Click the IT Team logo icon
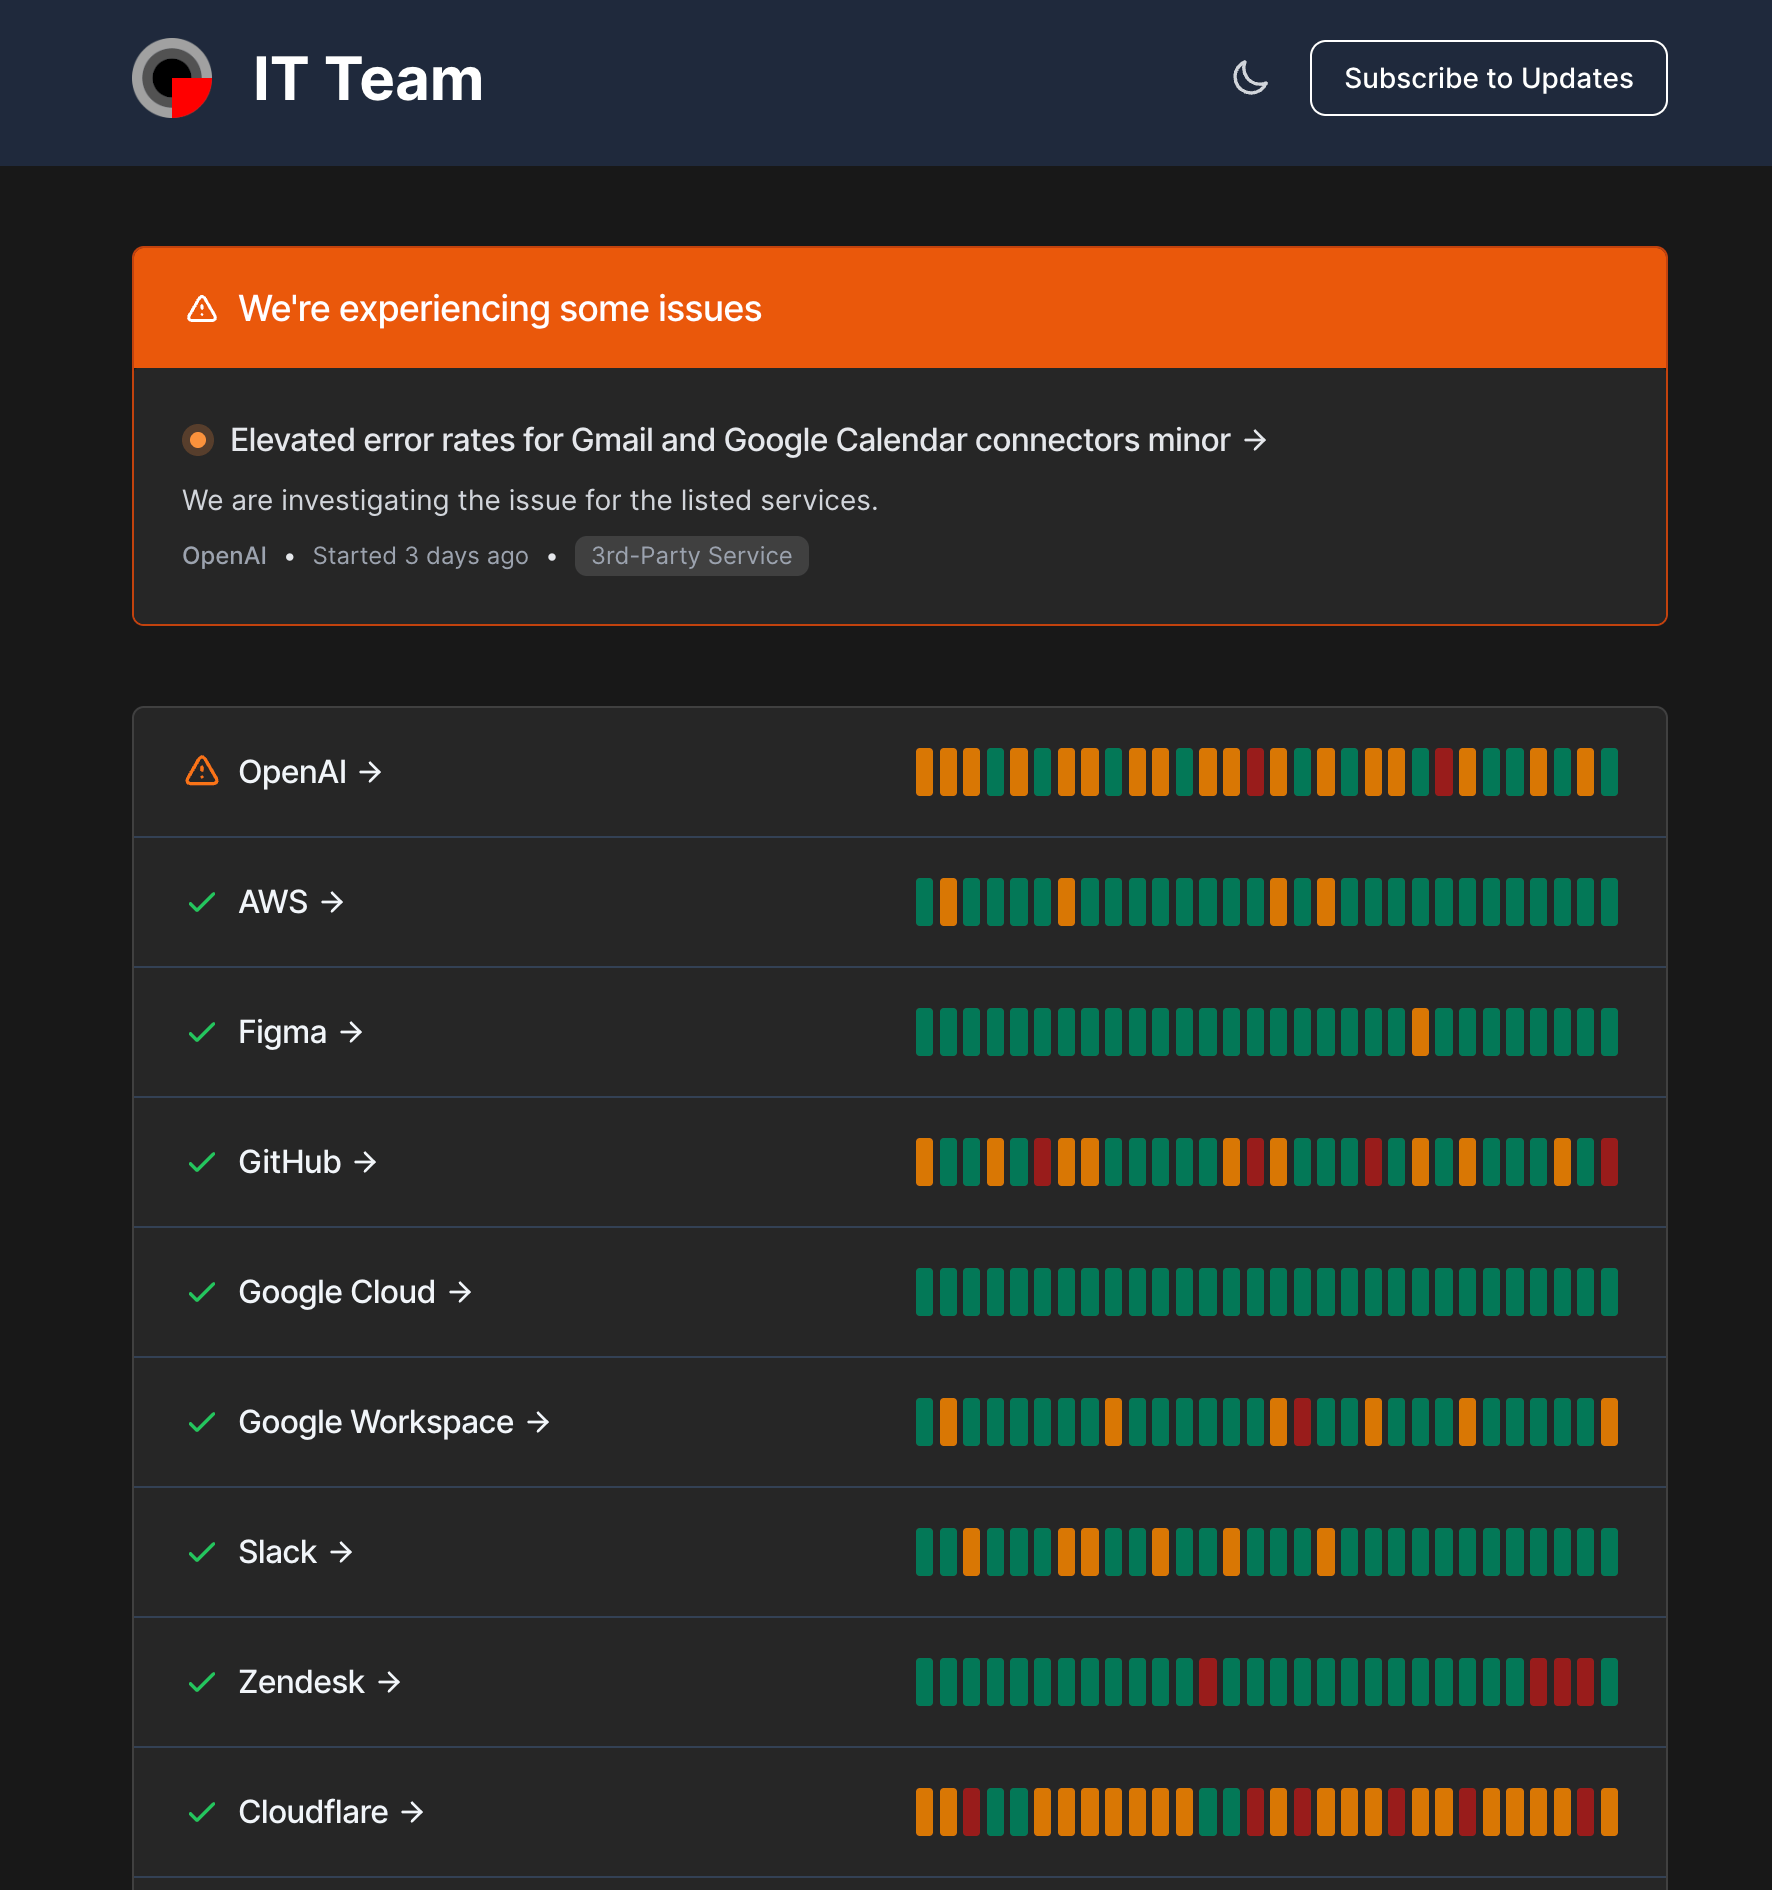 172,78
